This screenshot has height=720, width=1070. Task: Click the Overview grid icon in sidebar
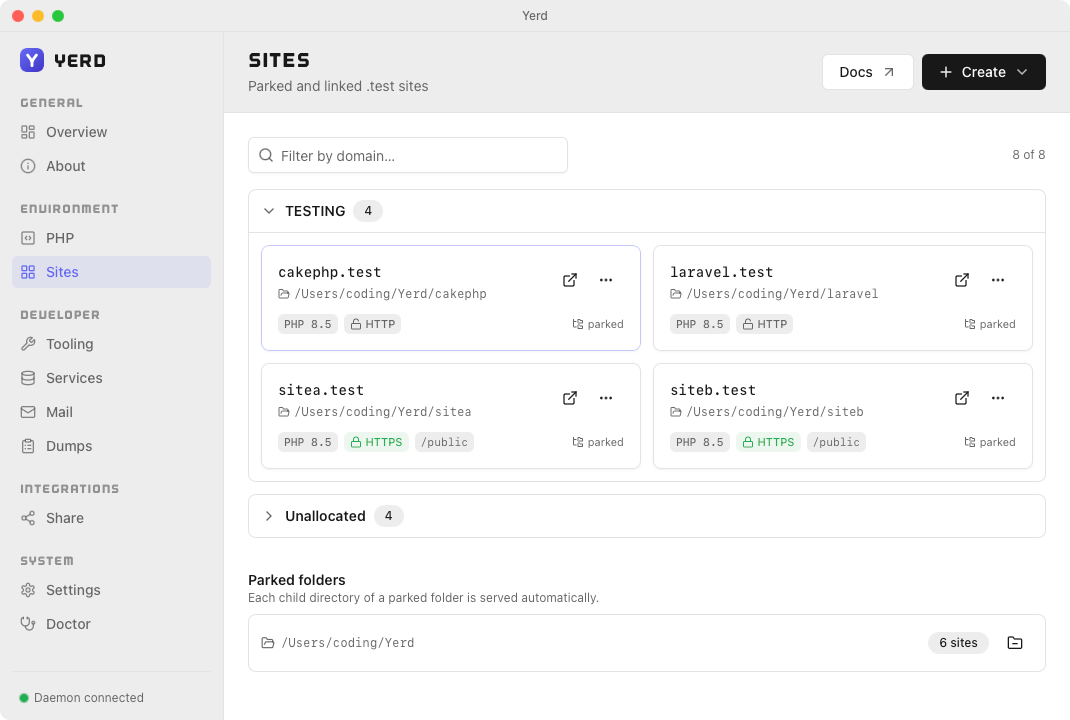pos(28,132)
